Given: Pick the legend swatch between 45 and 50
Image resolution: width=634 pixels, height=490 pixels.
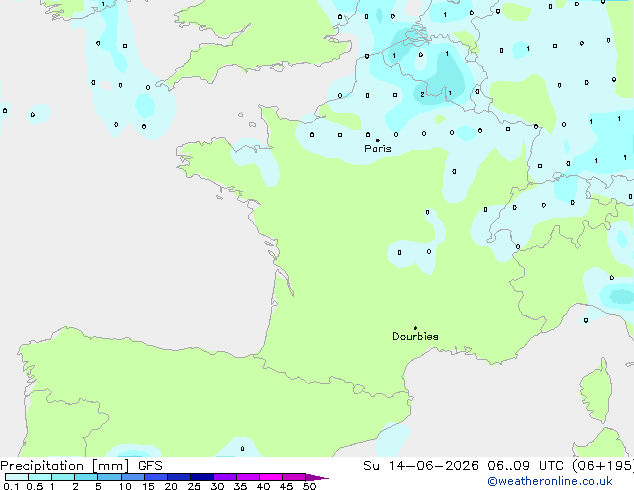Looking at the screenshot, I should point(294,477).
